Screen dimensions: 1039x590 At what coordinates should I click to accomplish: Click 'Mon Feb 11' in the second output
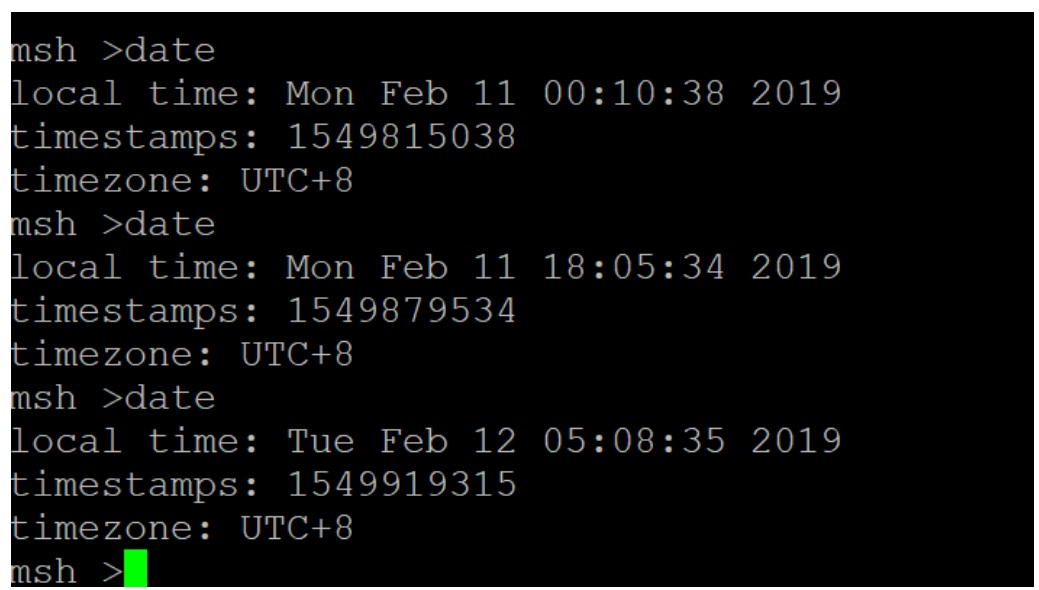pos(402,268)
